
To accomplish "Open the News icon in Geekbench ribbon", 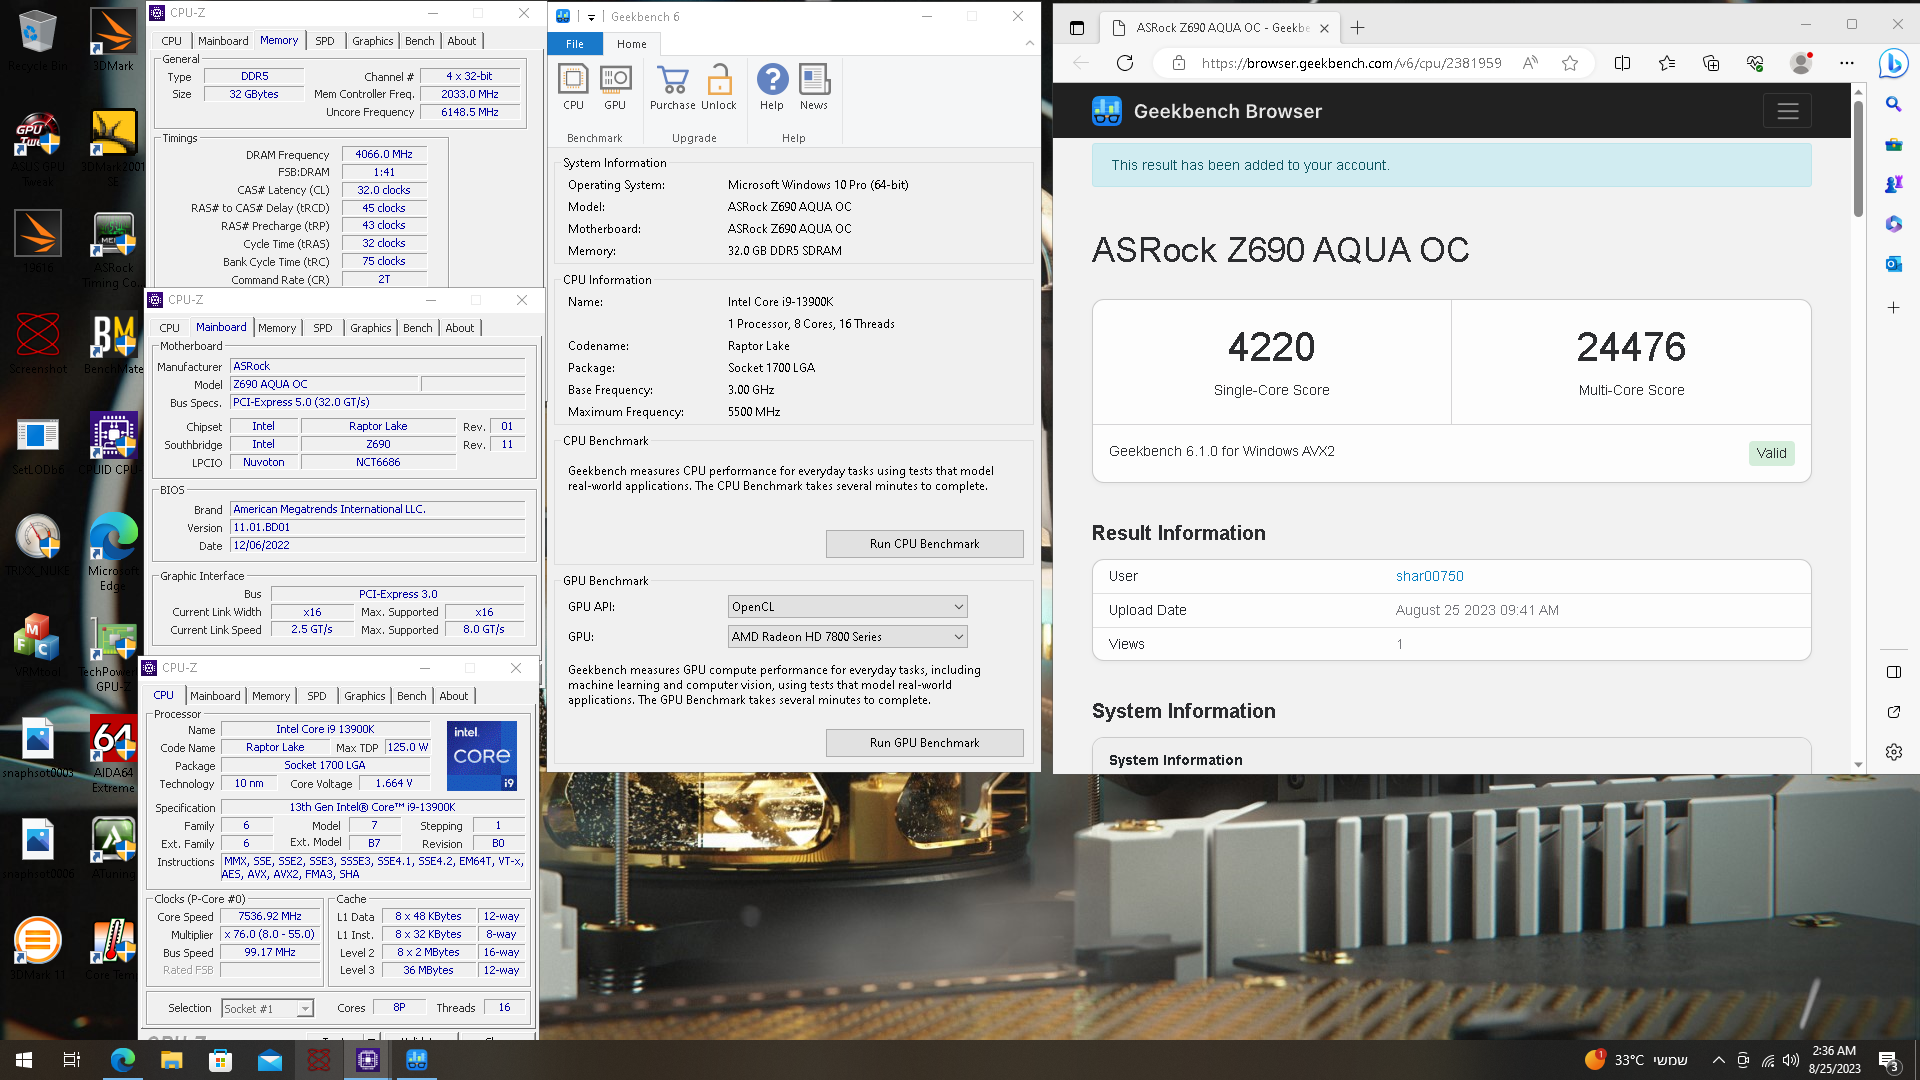I will tap(814, 87).
